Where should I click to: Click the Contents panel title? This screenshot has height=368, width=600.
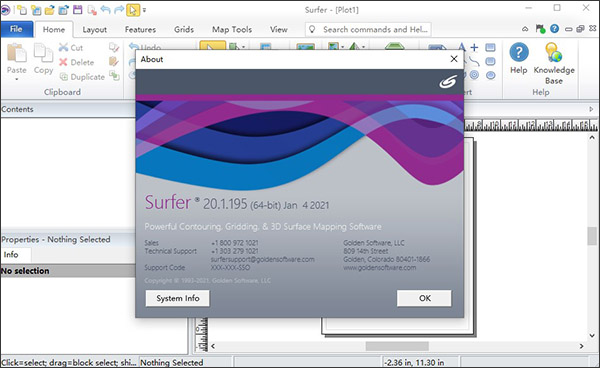17,109
